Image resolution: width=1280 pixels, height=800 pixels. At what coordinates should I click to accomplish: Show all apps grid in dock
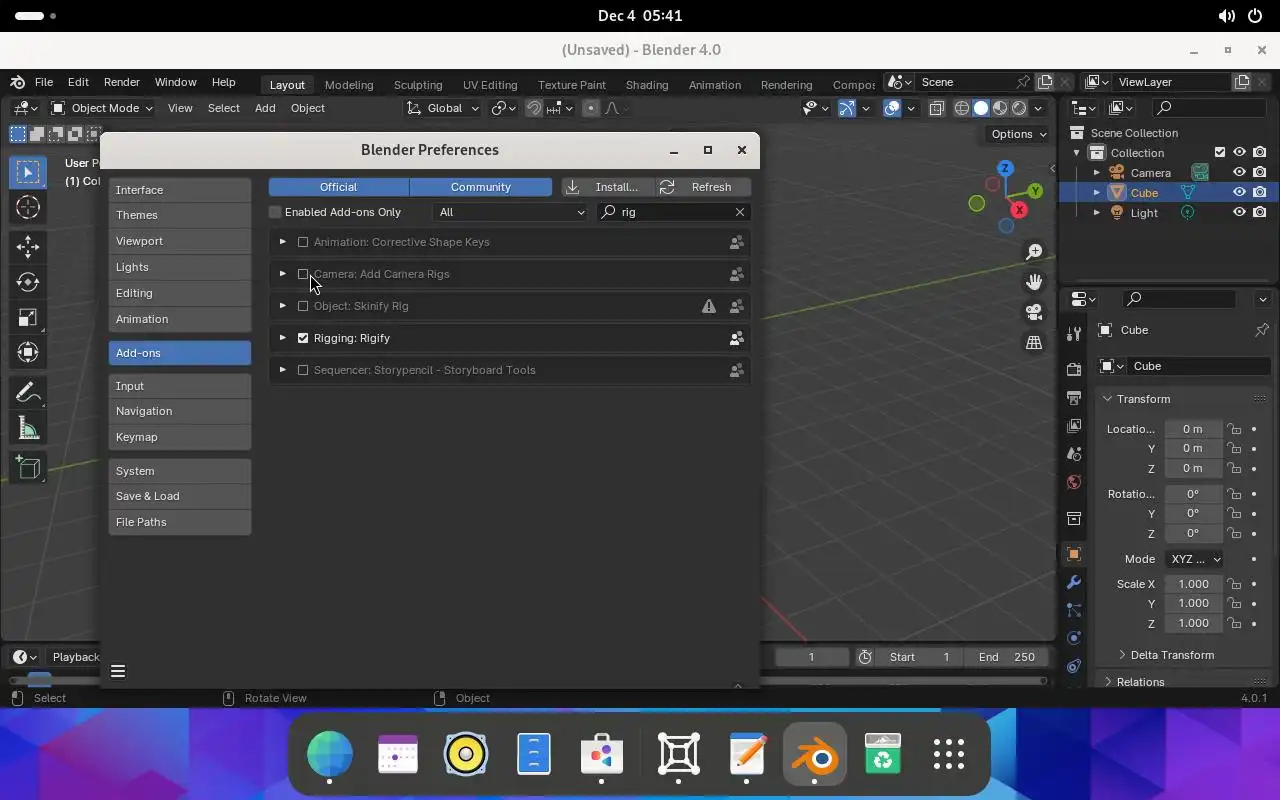click(948, 755)
